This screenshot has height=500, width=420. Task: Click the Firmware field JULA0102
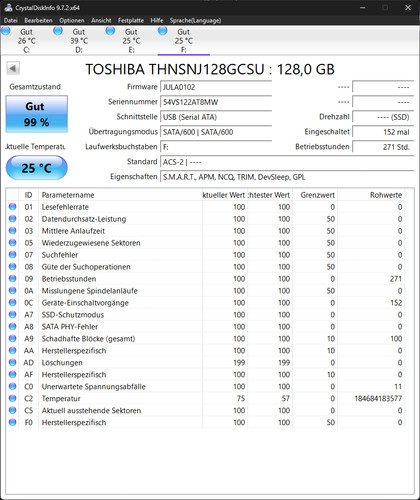[x=216, y=87]
